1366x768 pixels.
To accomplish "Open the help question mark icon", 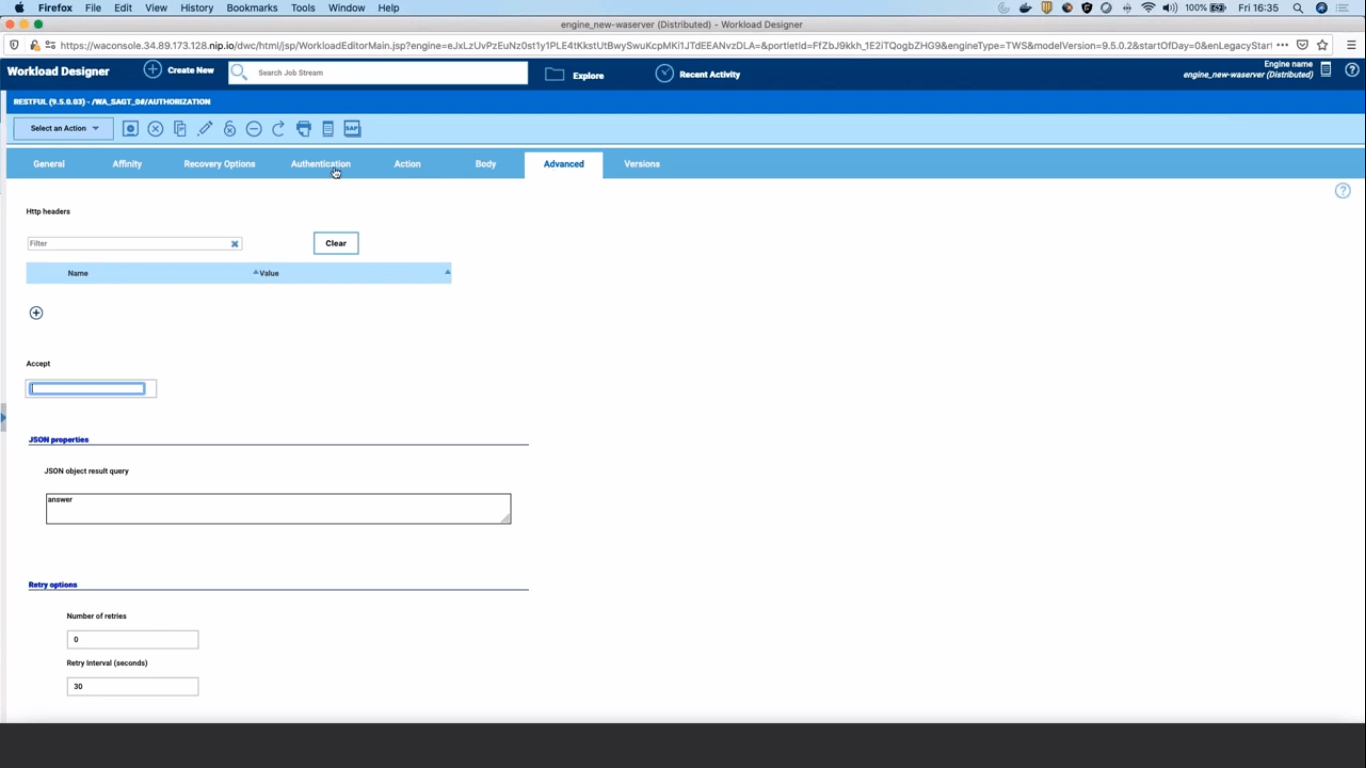I will click(1342, 191).
